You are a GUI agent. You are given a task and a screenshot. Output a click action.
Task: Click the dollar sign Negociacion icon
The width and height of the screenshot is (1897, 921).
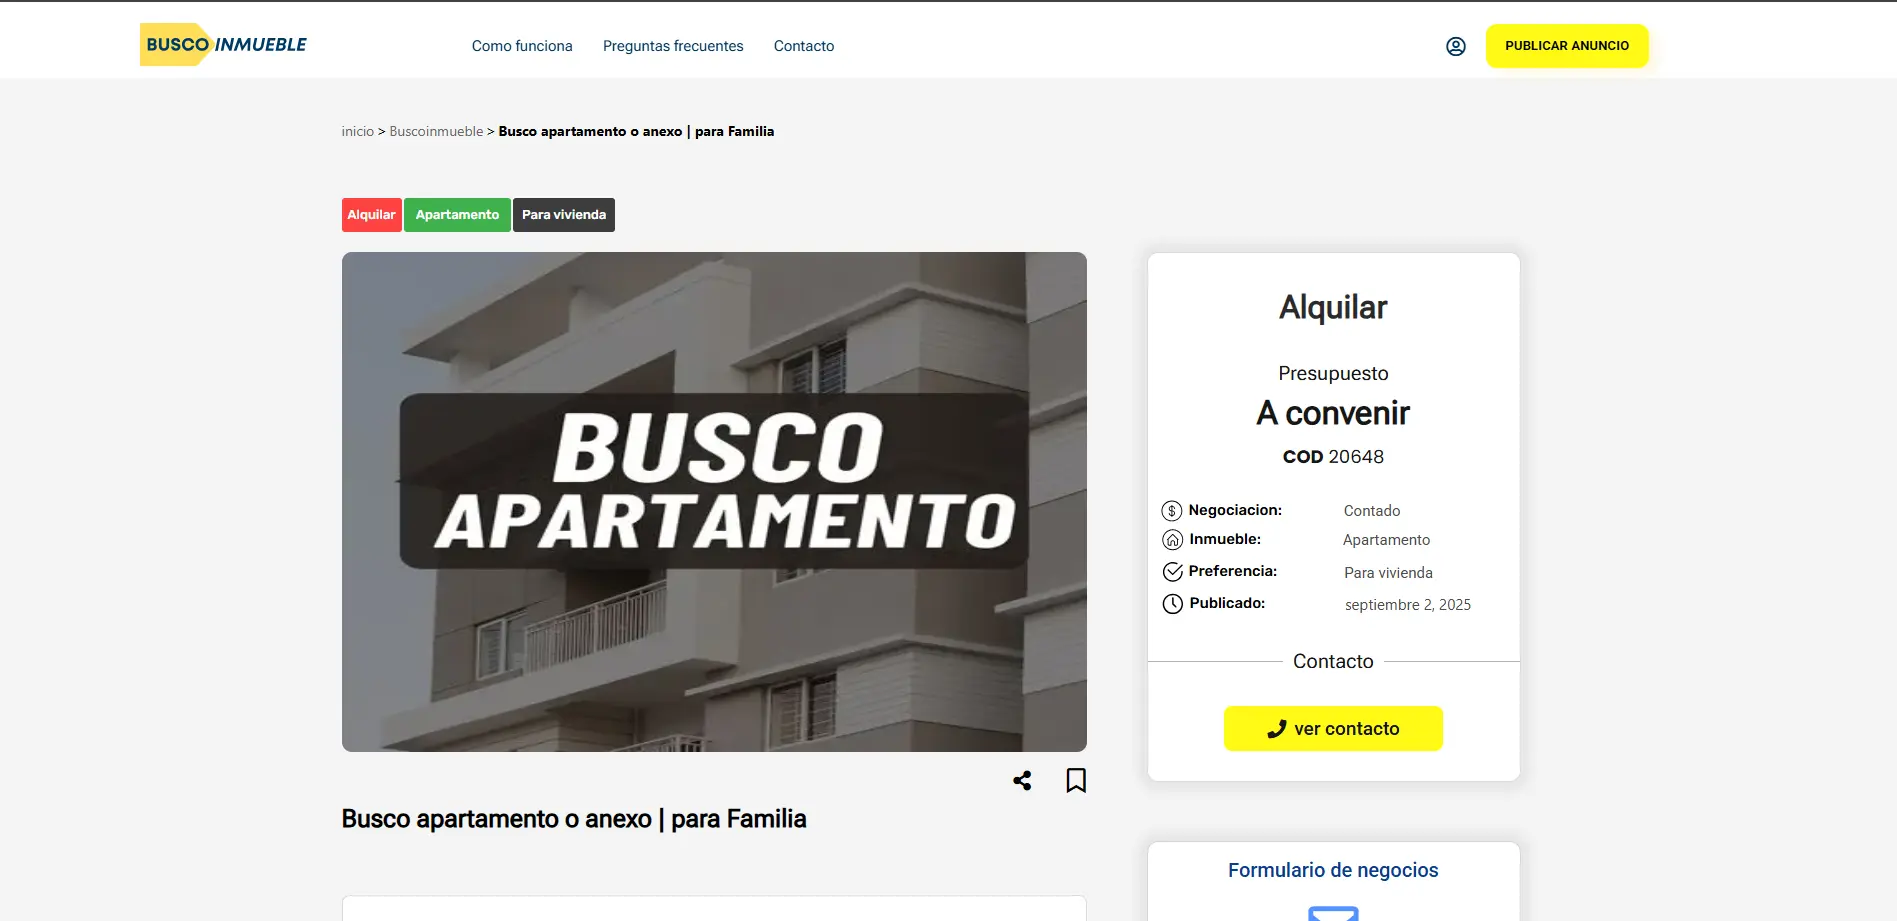(1172, 511)
